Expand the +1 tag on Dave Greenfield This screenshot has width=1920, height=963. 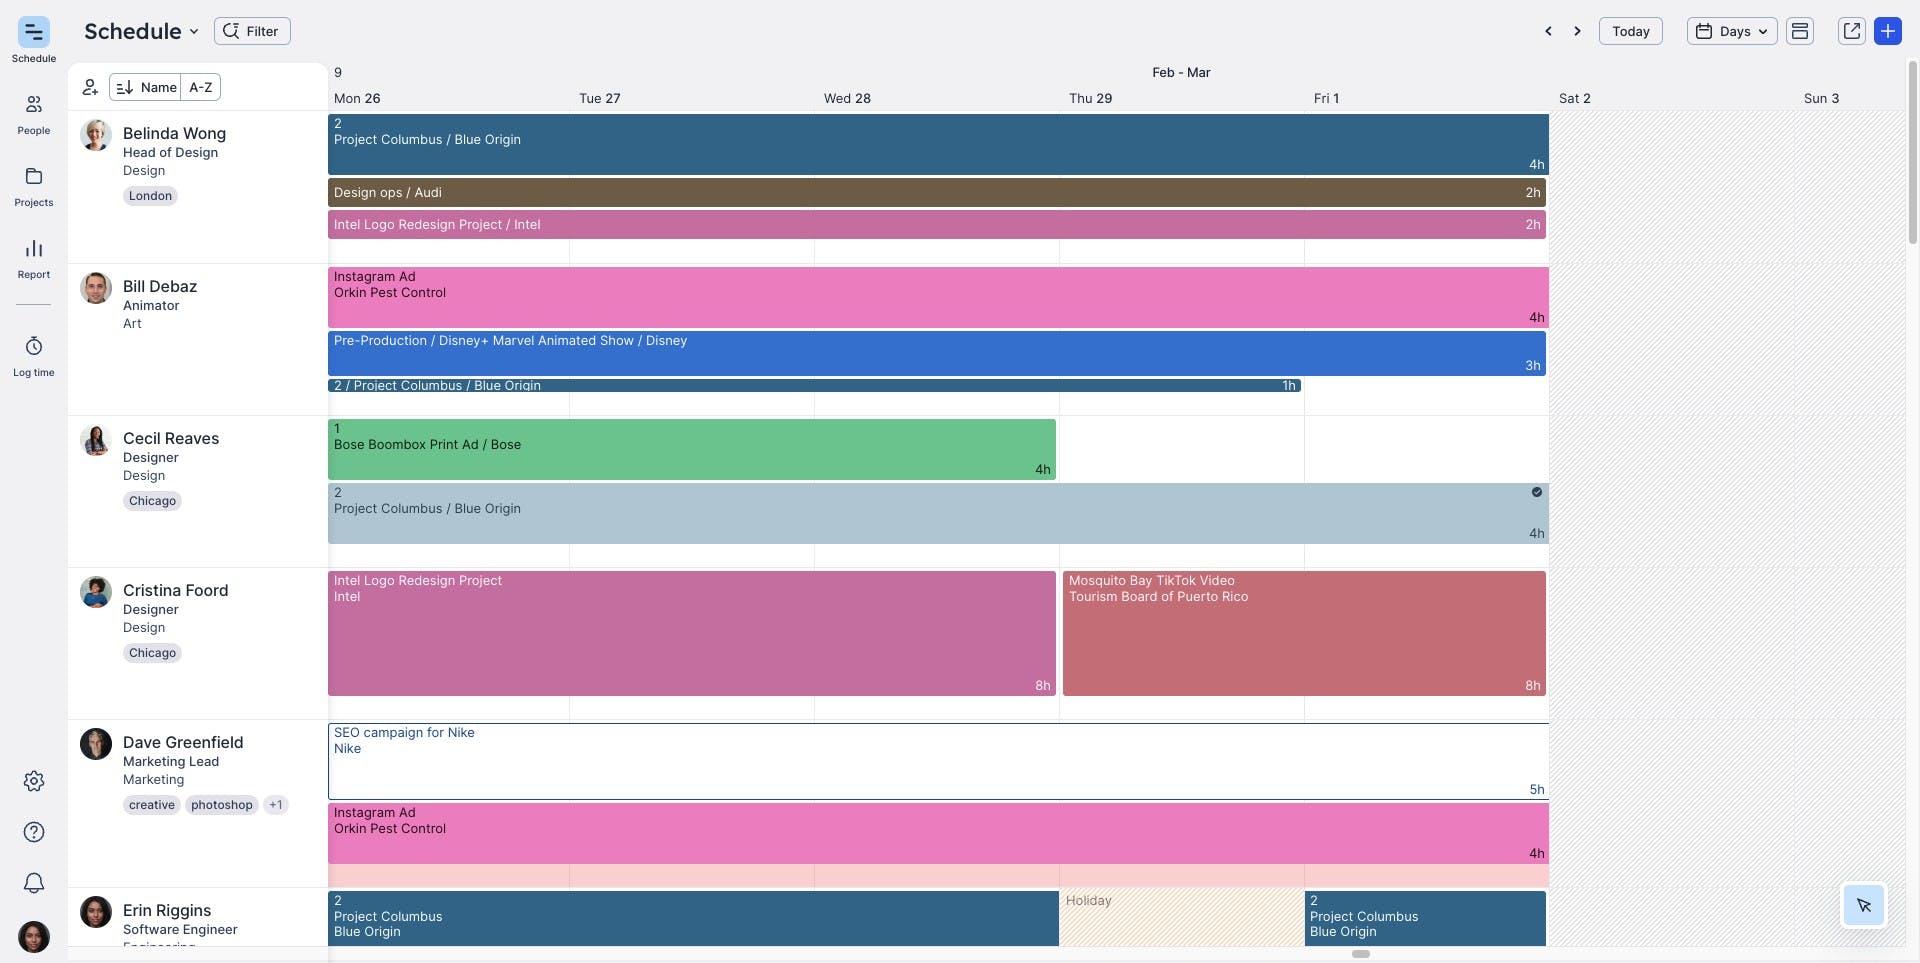tap(276, 805)
